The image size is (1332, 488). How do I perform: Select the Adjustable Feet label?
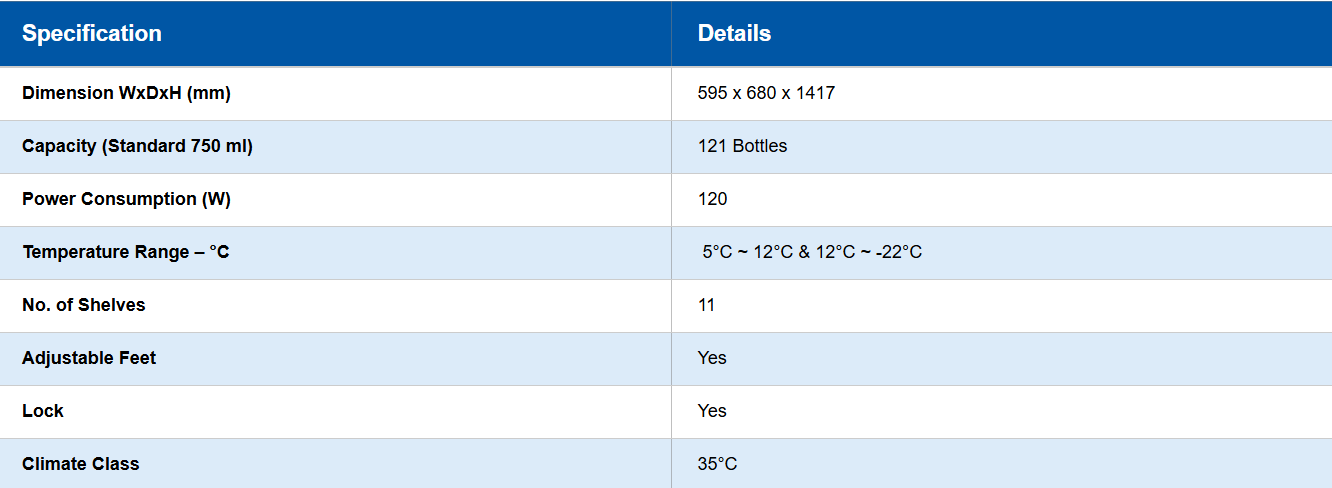click(89, 358)
